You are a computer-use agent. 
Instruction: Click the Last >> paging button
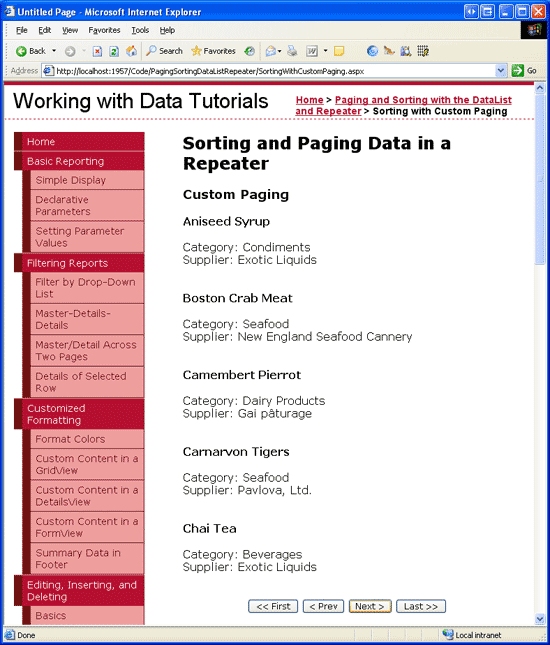tap(420, 606)
